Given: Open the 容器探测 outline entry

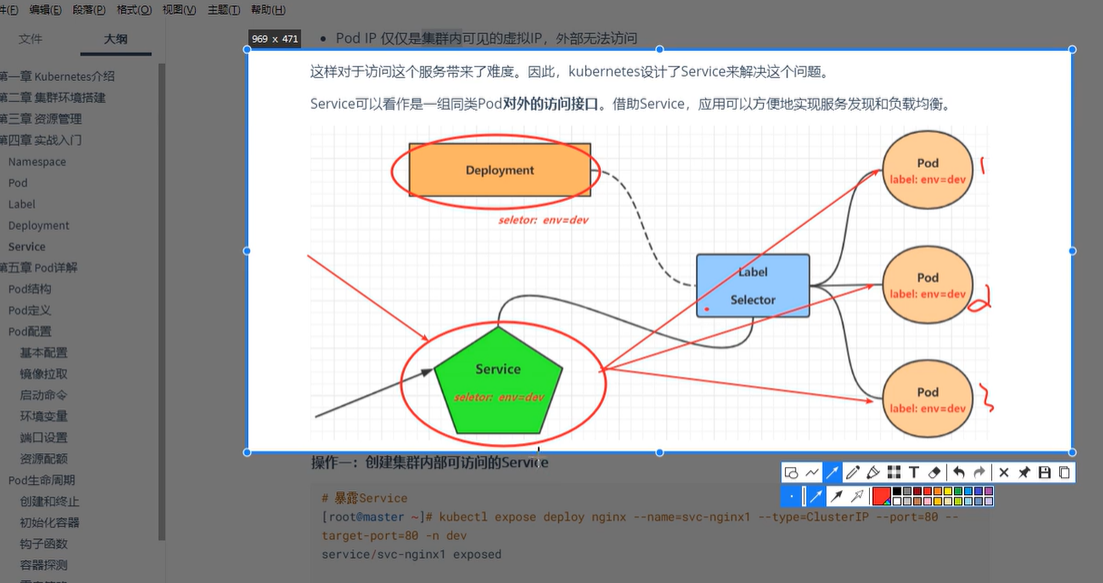Looking at the screenshot, I should click(x=44, y=565).
